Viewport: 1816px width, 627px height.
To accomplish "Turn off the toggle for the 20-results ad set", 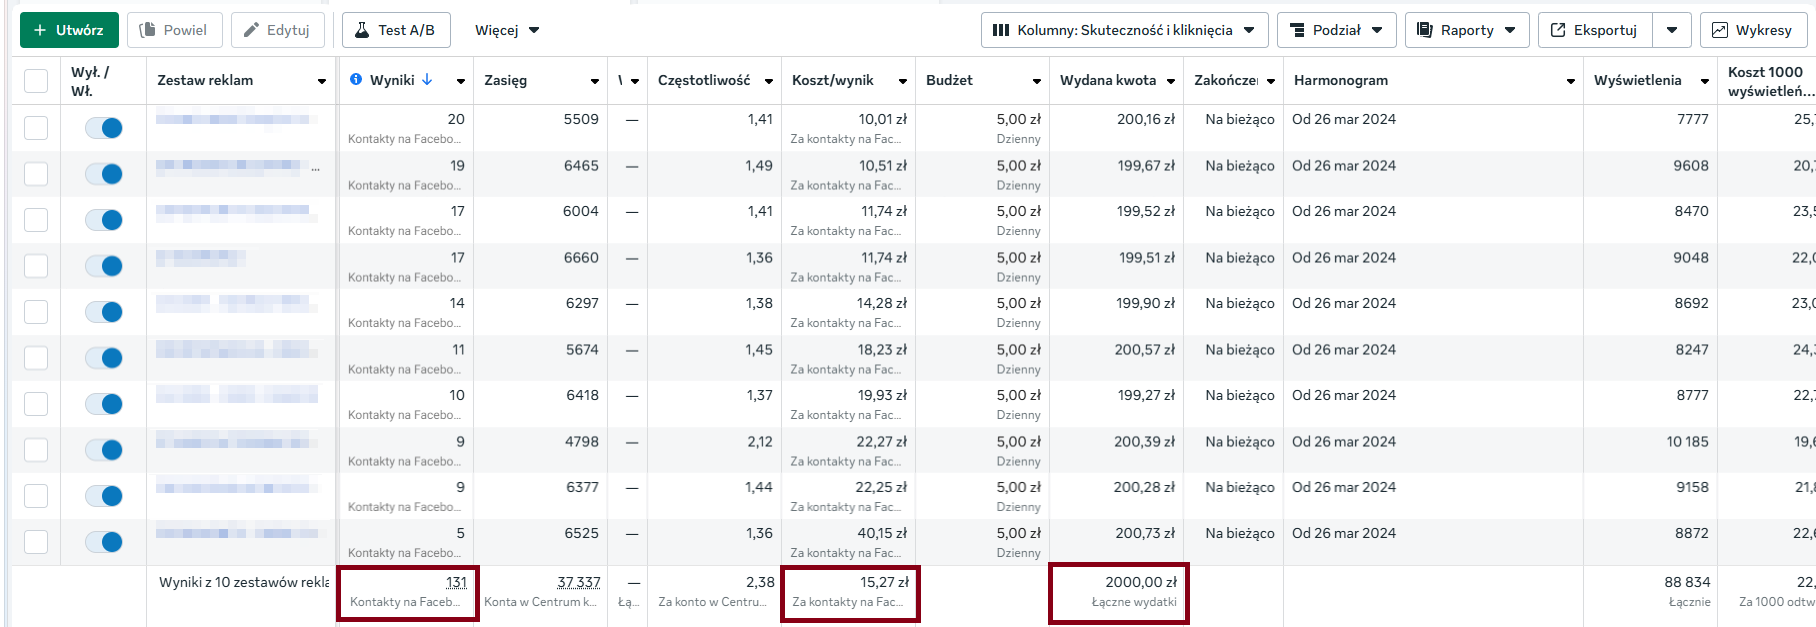I will coord(104,128).
